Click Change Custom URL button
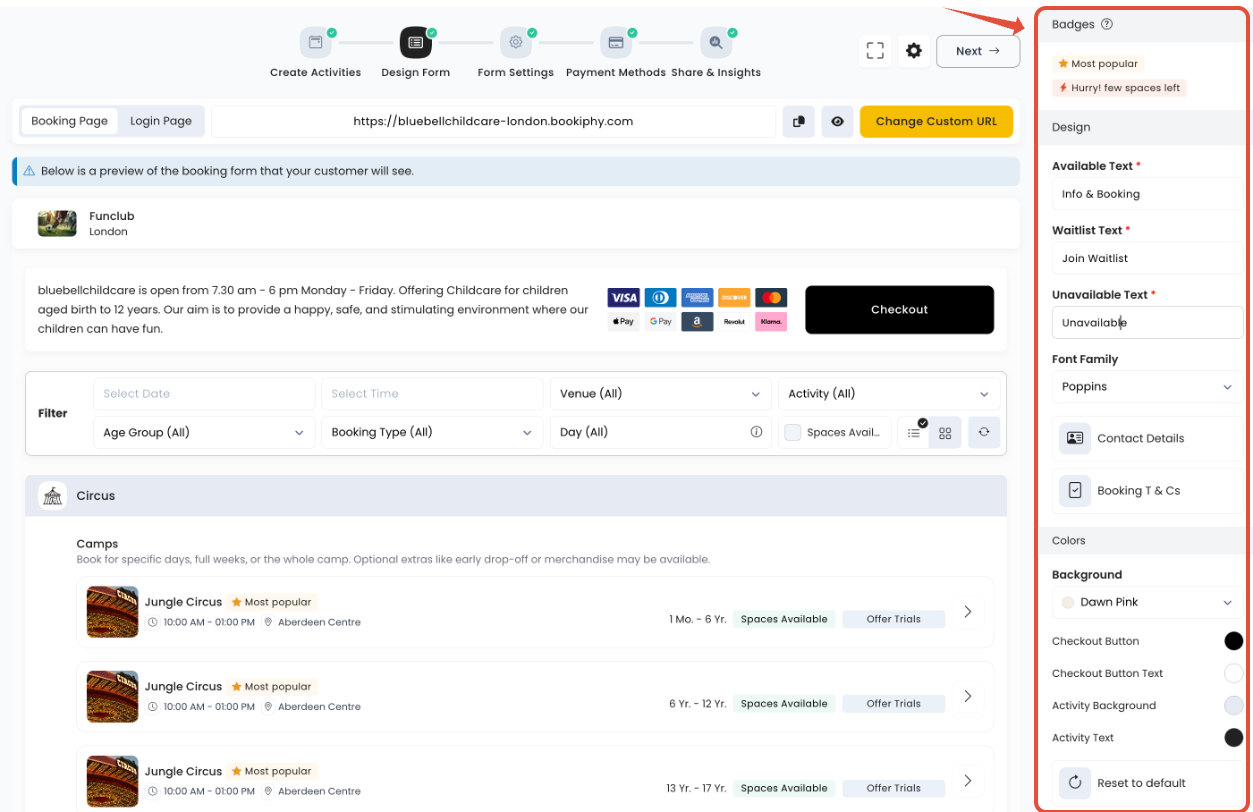Viewport: 1253px width, 812px height. coord(936,122)
